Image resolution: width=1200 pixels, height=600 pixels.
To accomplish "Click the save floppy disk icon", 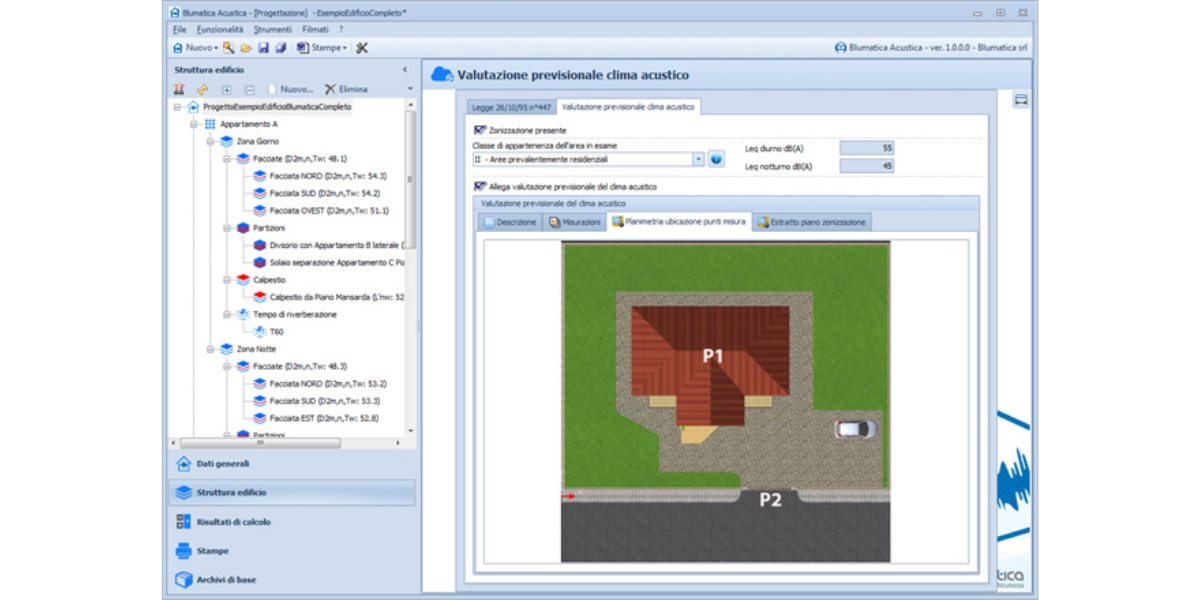I will [x=263, y=48].
